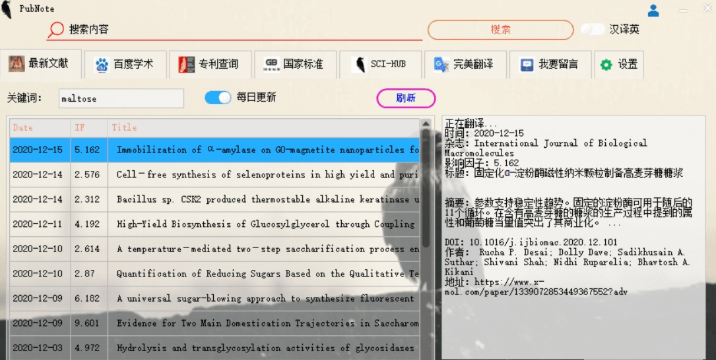
Task: Click the 完美翻译 translate icon
Action: pos(441,64)
